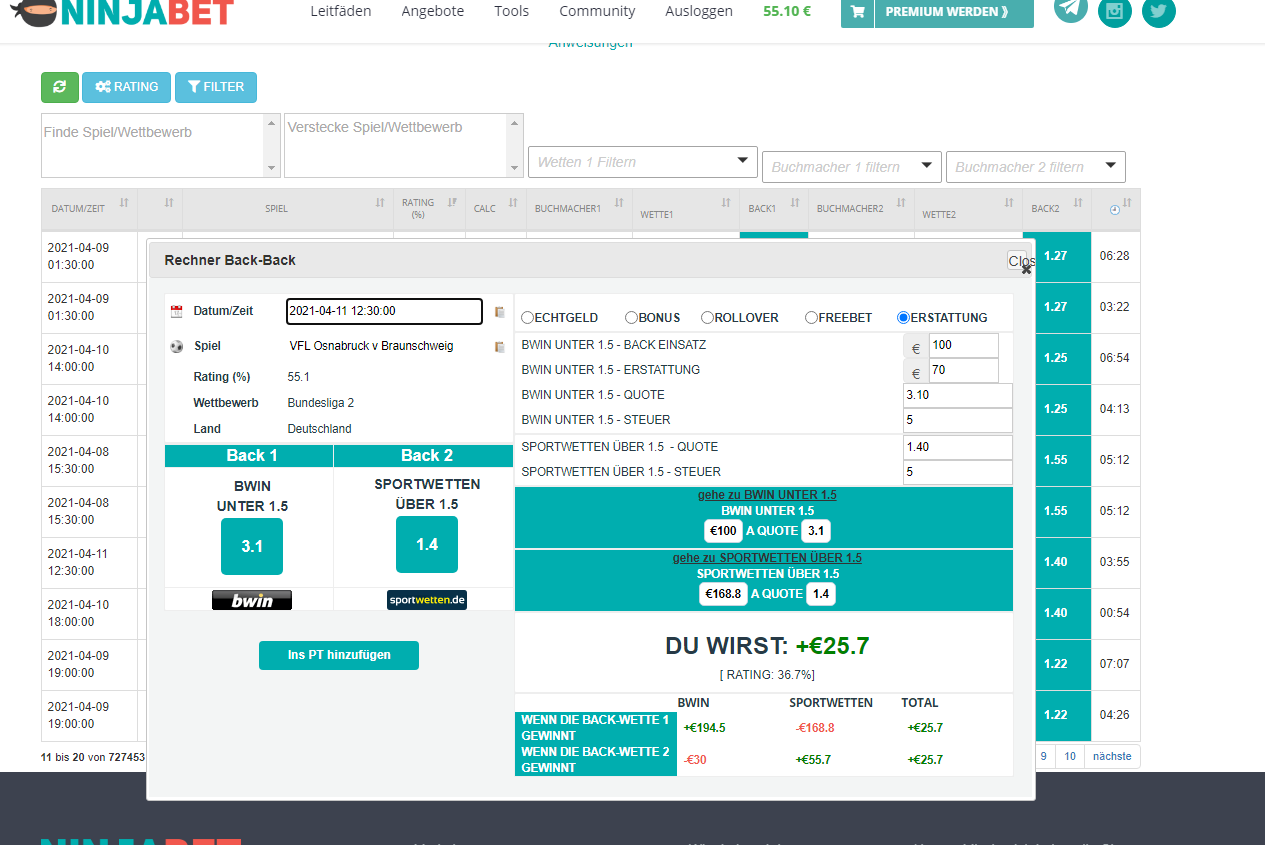The image size is (1265, 845).
Task: Select the ECHTGELD radio button
Action: click(528, 318)
